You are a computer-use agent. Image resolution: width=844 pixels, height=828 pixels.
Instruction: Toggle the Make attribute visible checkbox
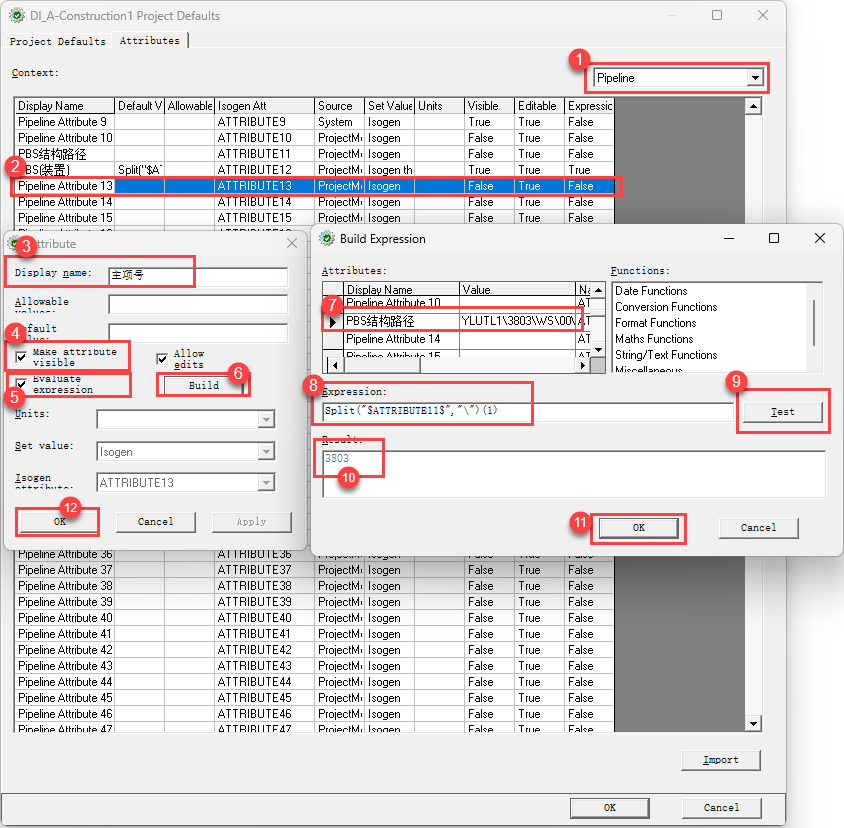[x=21, y=357]
